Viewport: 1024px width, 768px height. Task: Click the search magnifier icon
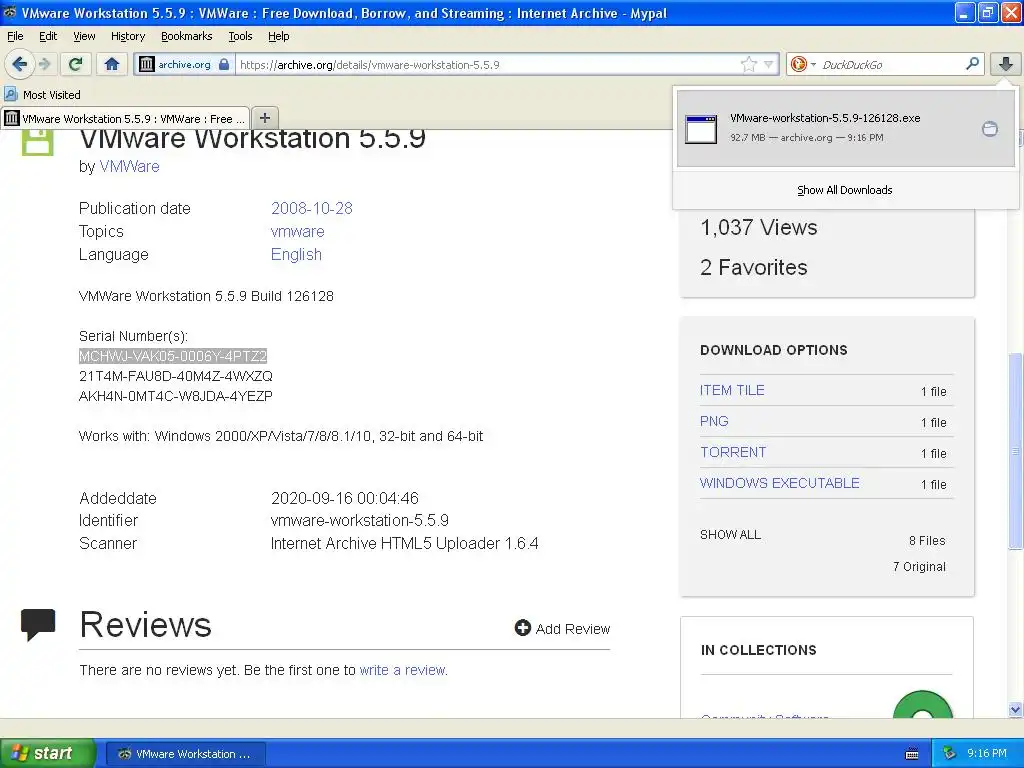(x=972, y=63)
